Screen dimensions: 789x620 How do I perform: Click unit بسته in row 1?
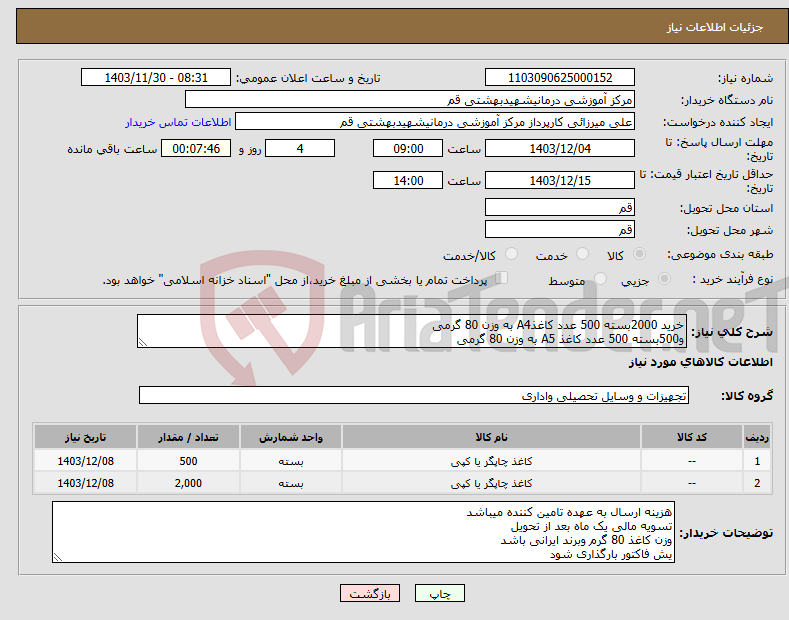click(x=291, y=461)
